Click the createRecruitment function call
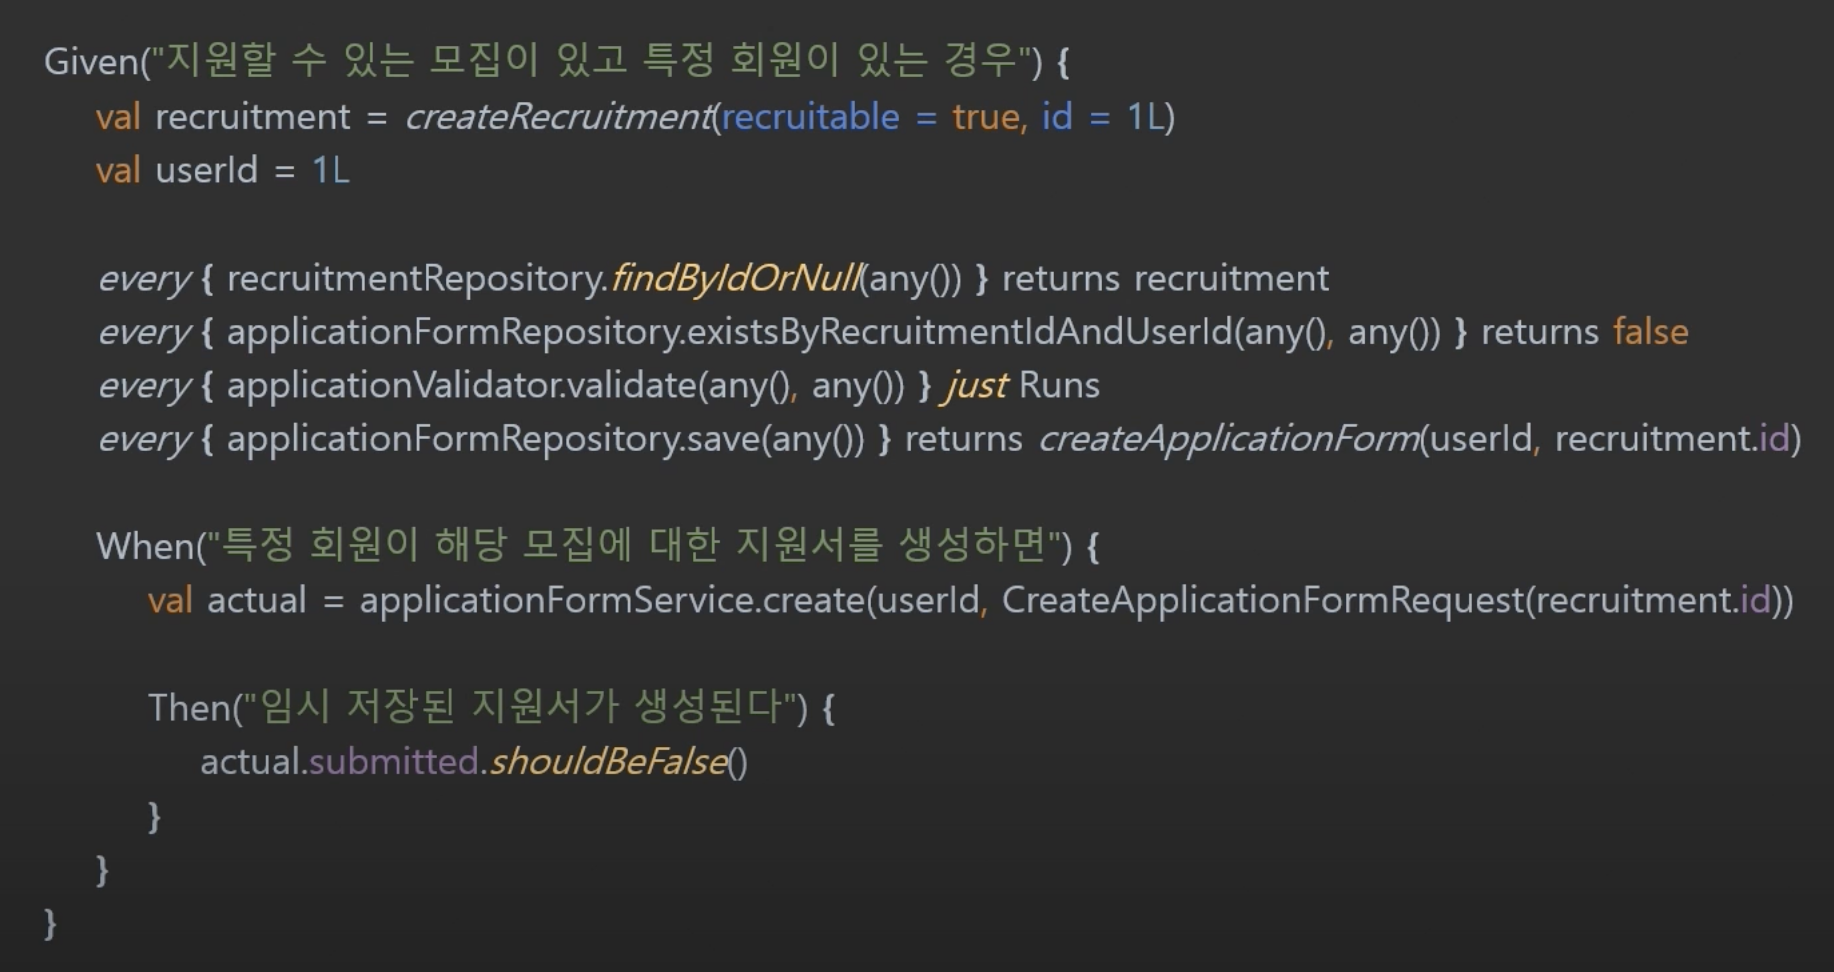 (x=558, y=117)
